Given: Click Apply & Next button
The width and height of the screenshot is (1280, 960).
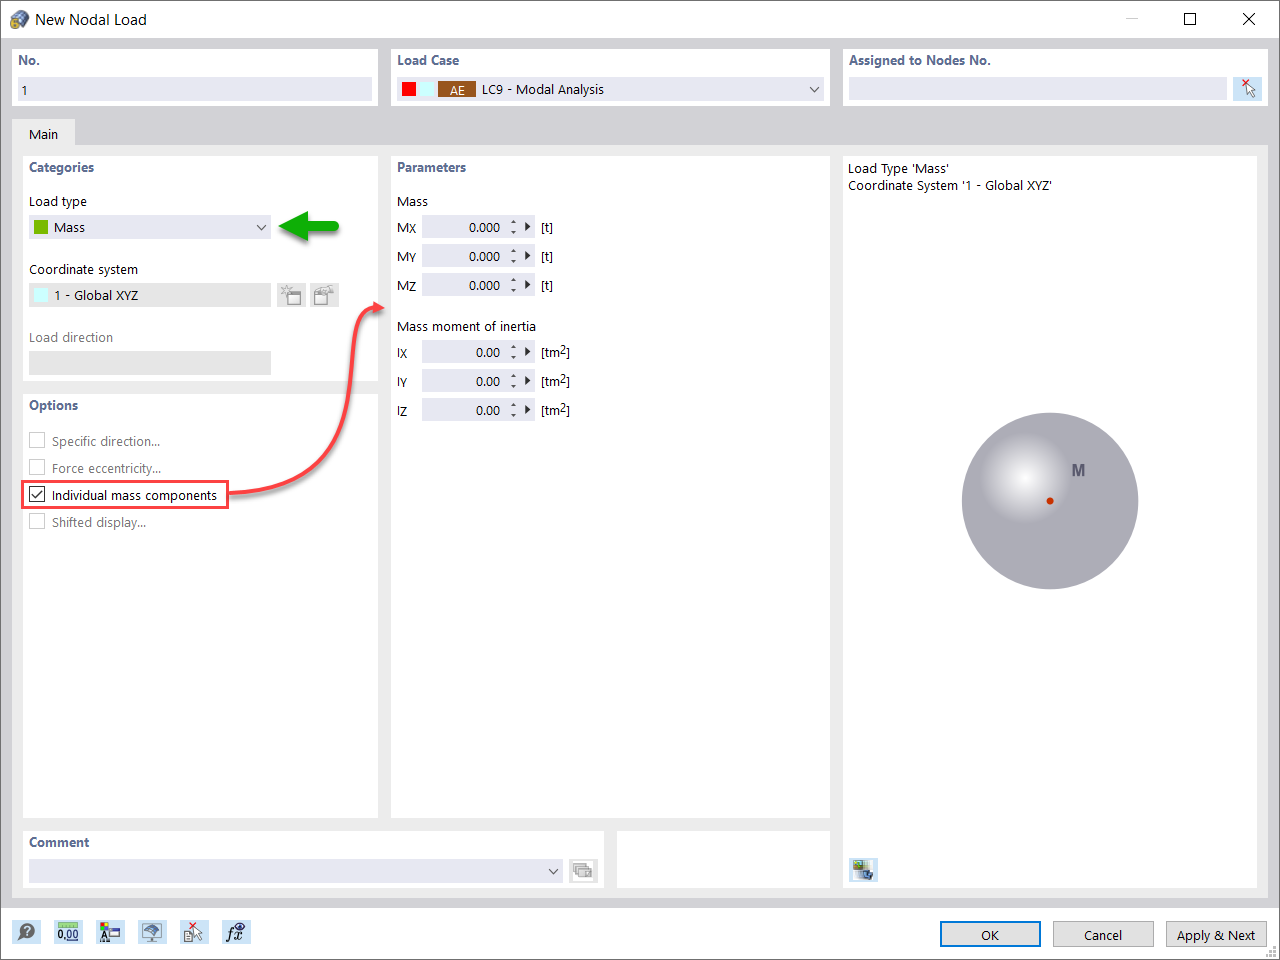Looking at the screenshot, I should tap(1216, 934).
